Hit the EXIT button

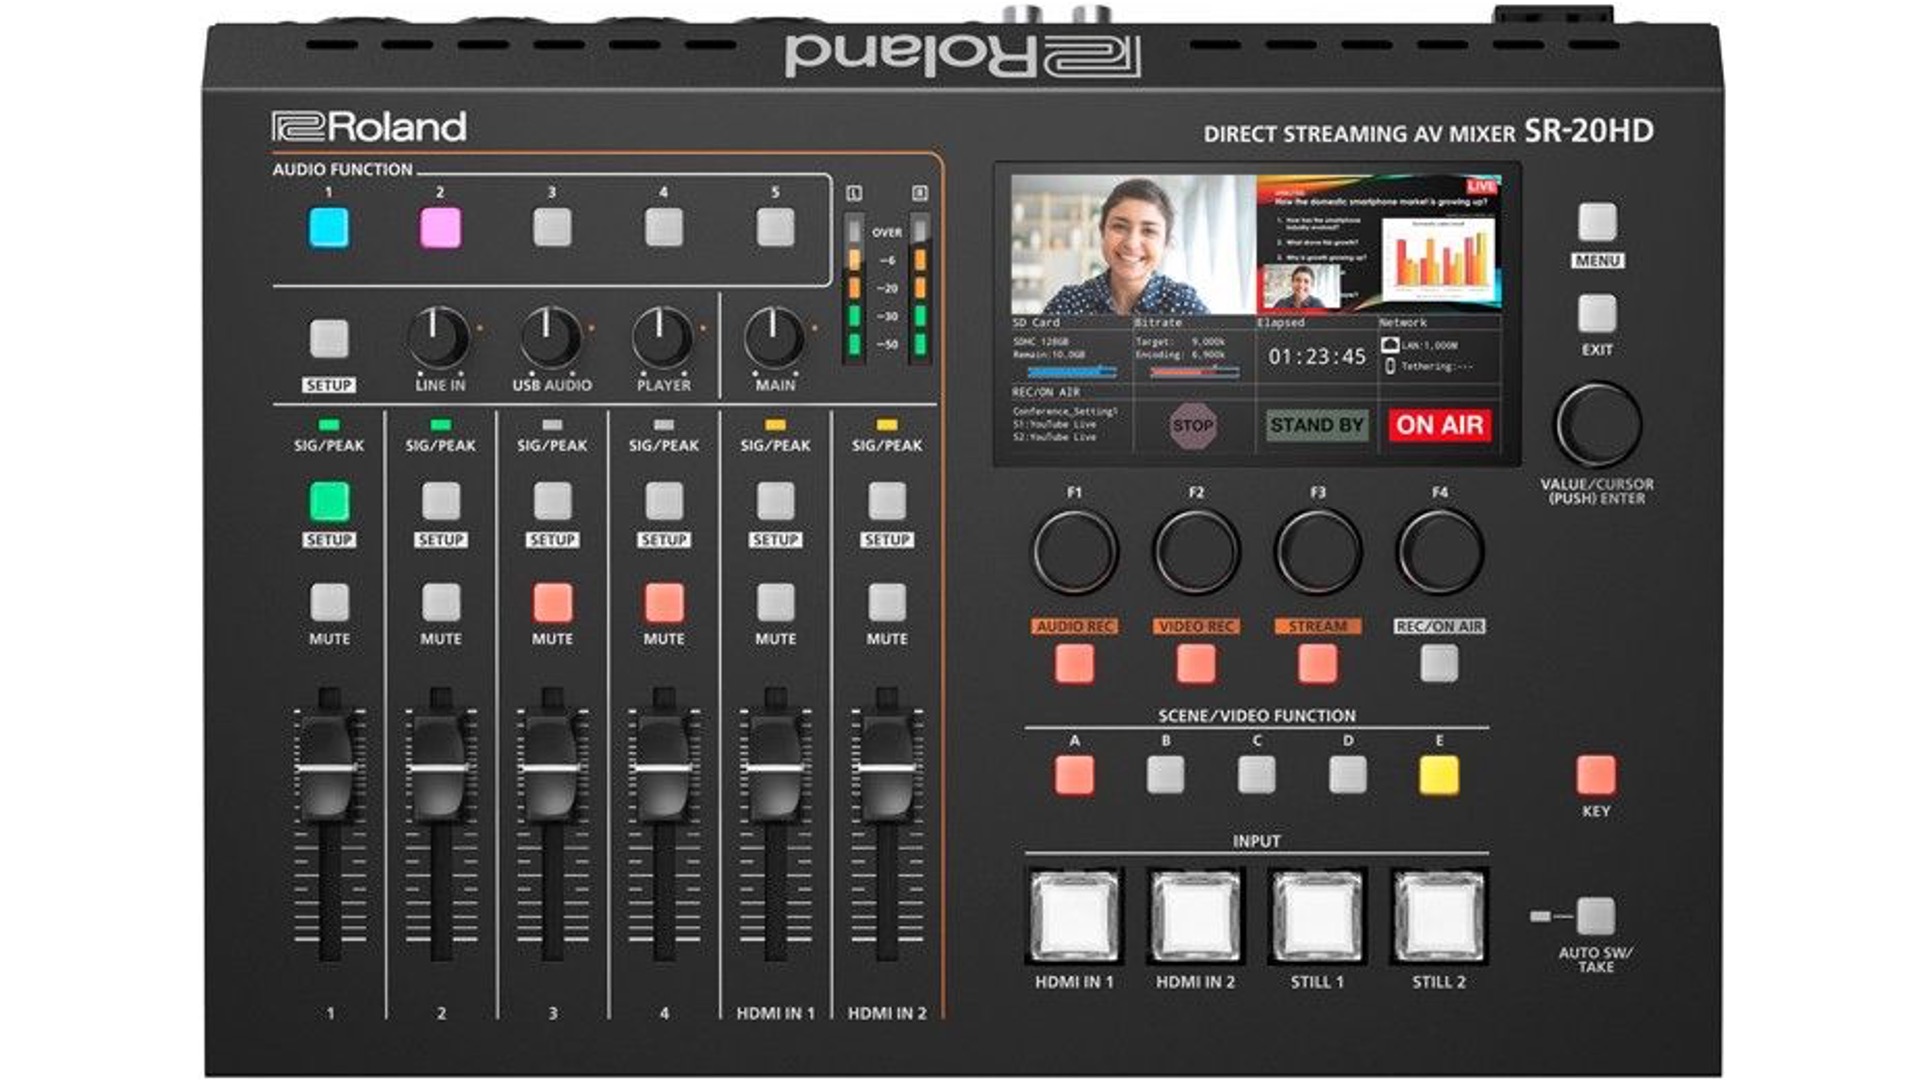click(1597, 313)
